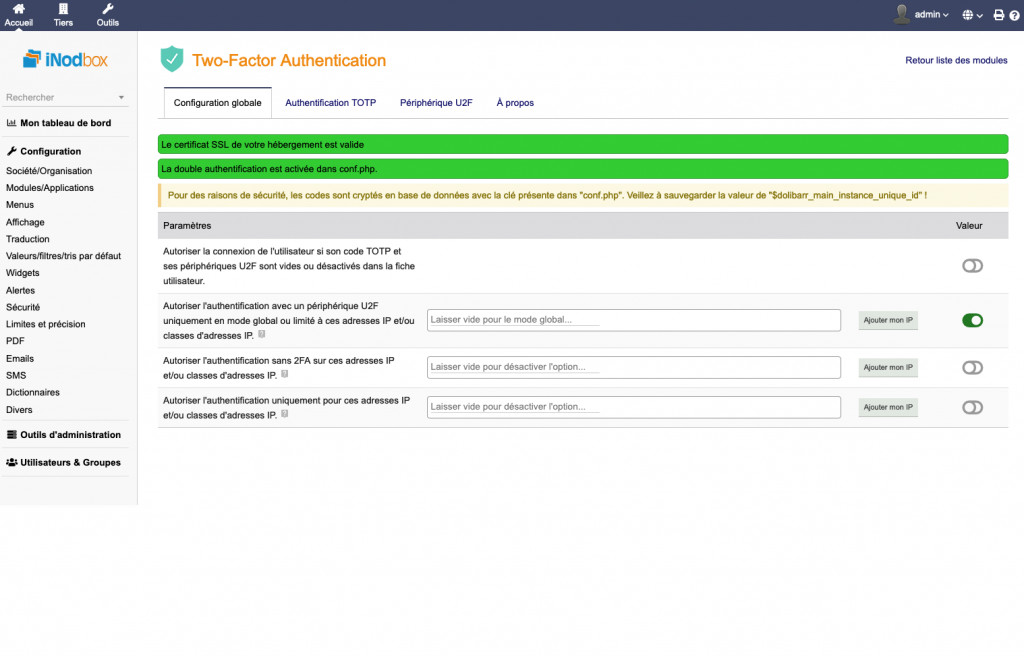The width and height of the screenshot is (1024, 656).
Task: Click the admin user avatar
Action: pyautogui.click(x=902, y=14)
